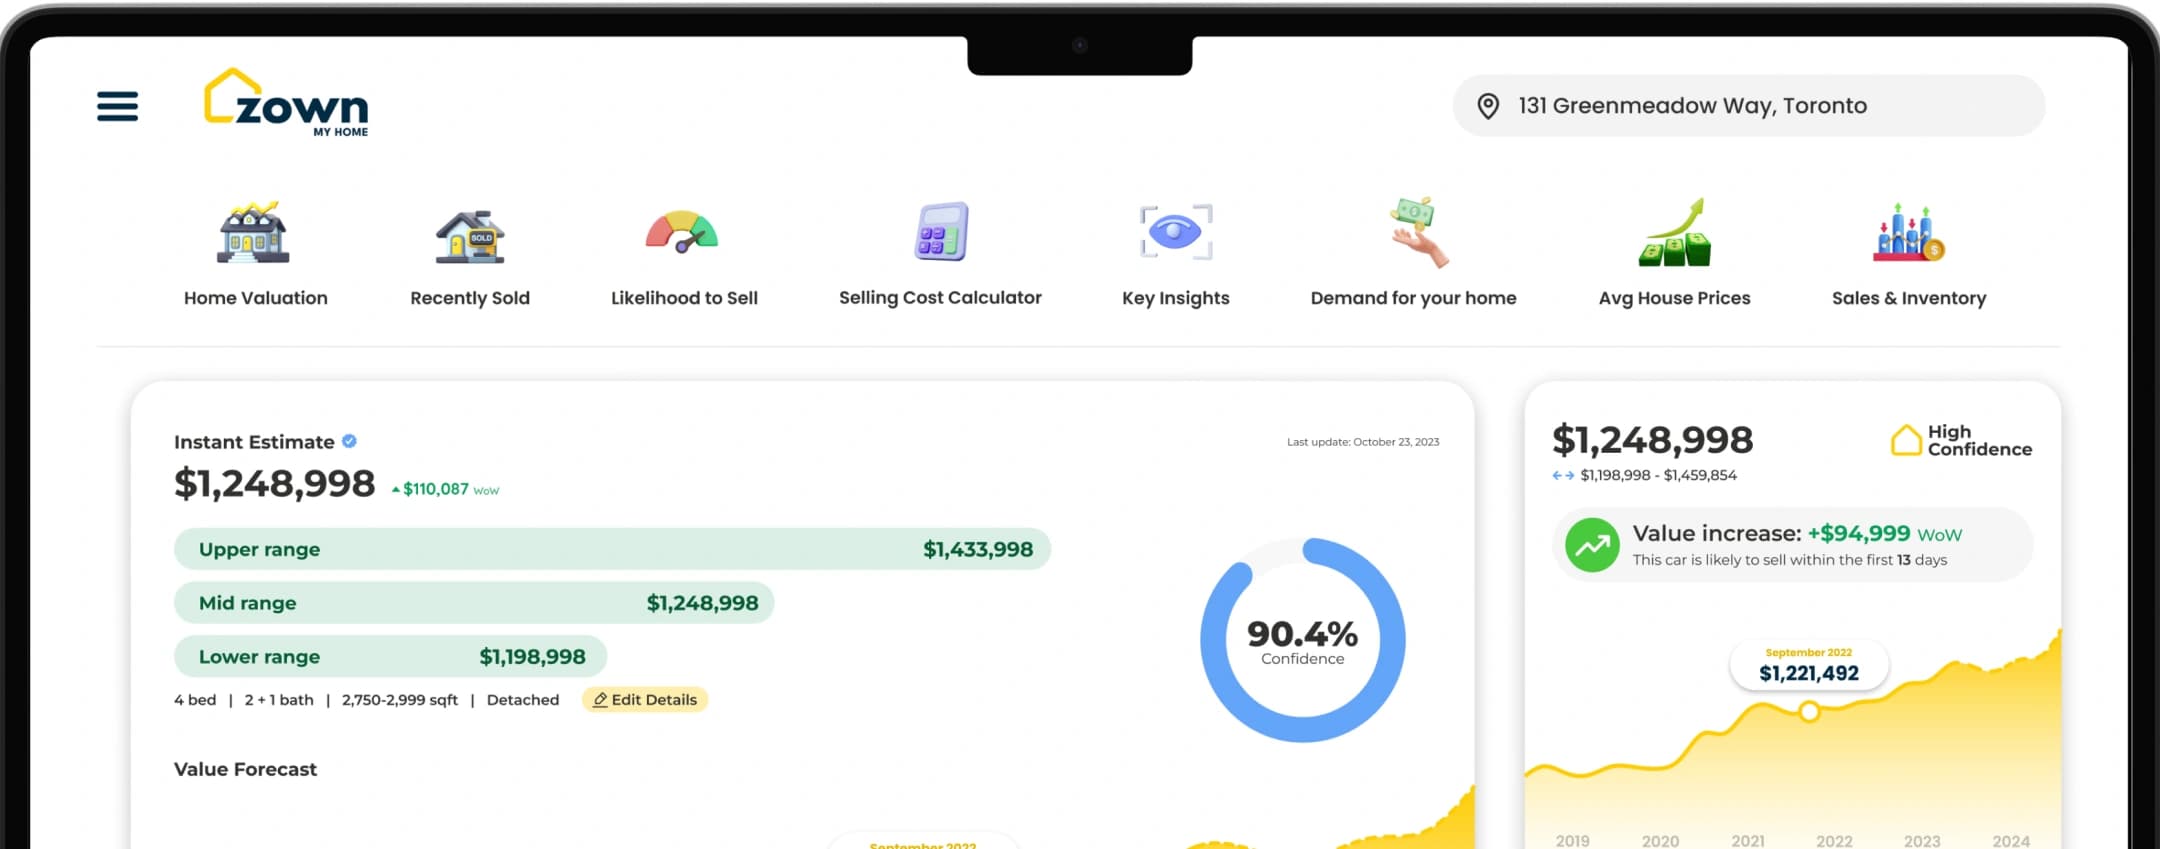
Task: Click the green value increase trend icon
Action: (1592, 545)
